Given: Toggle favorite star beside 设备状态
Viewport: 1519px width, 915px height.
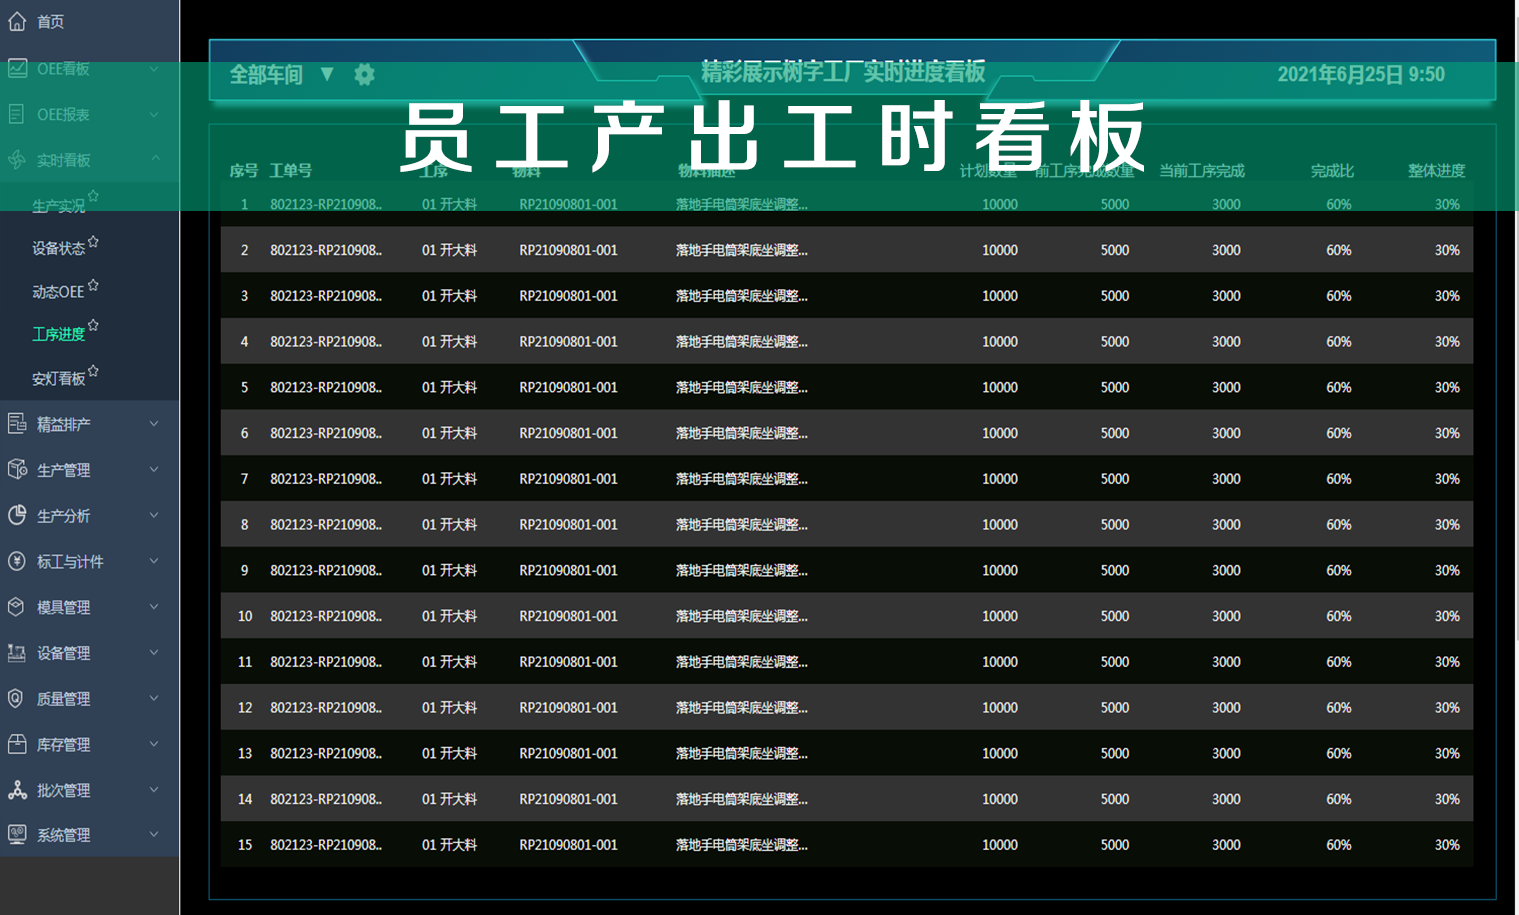Looking at the screenshot, I should [x=93, y=241].
